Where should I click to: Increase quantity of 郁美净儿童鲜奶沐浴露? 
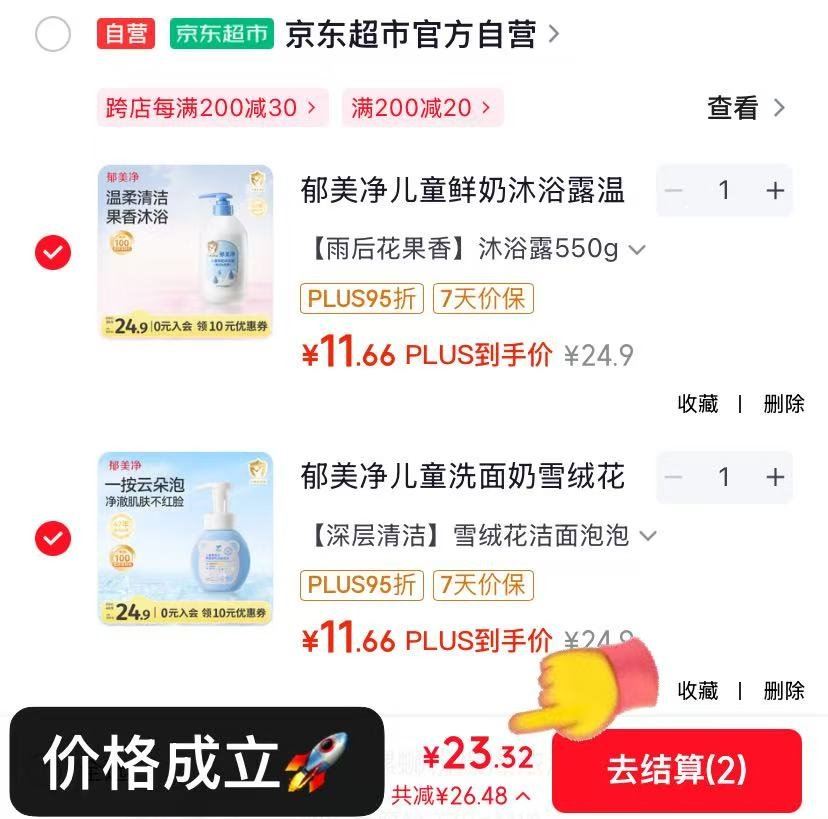pos(775,191)
